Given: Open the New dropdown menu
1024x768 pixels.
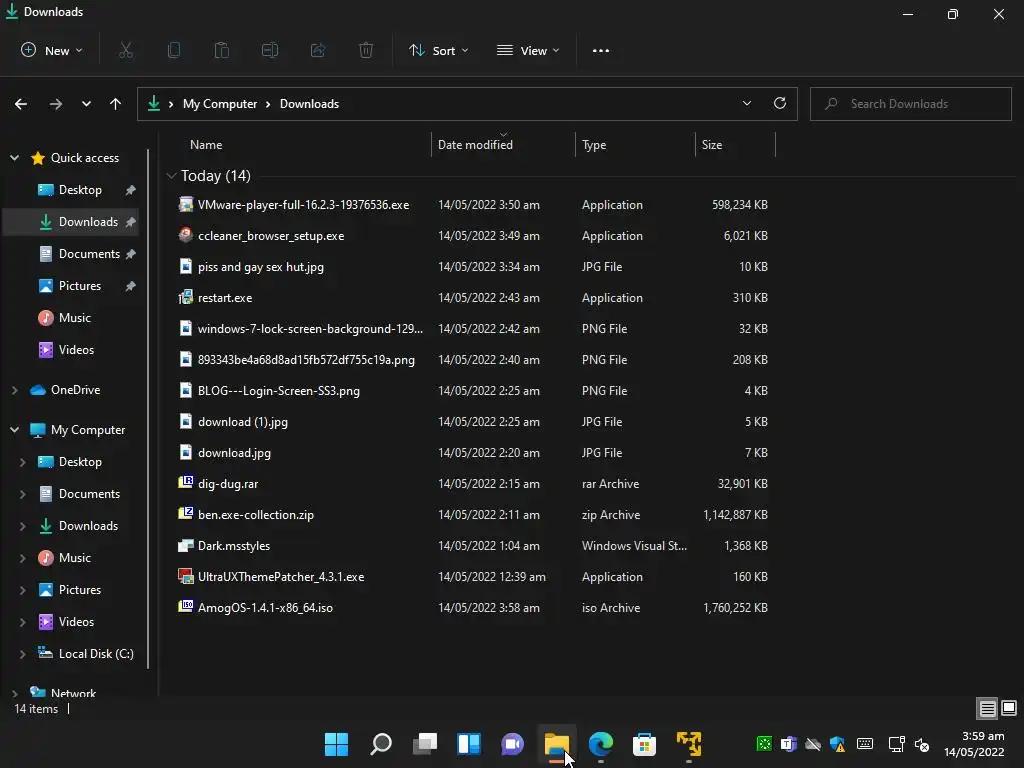Looking at the screenshot, I should (x=52, y=50).
